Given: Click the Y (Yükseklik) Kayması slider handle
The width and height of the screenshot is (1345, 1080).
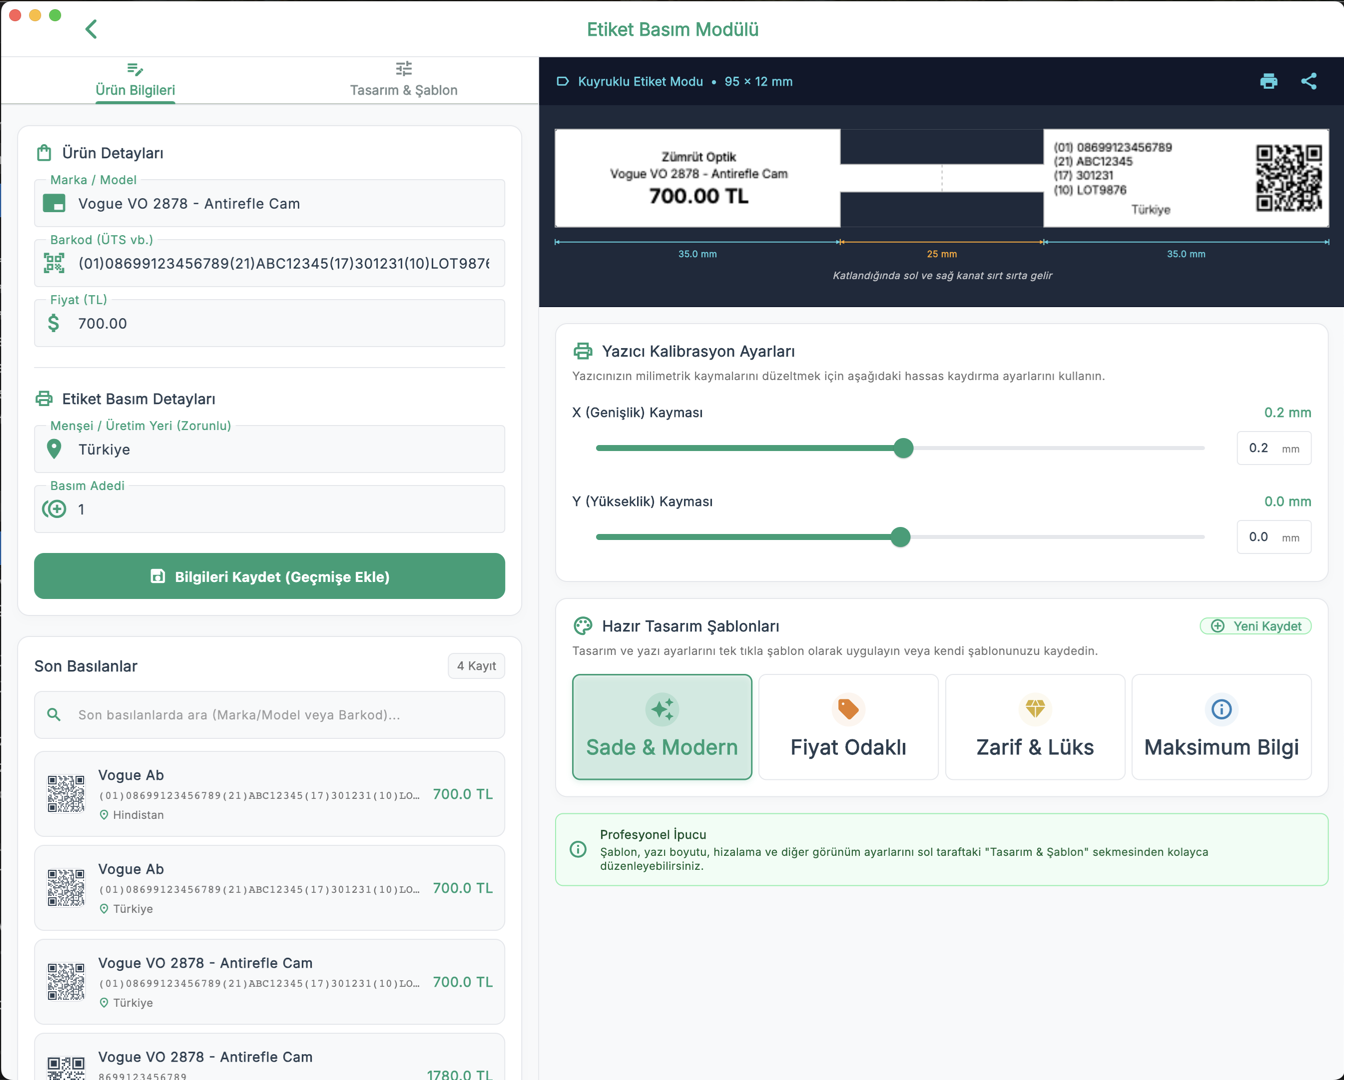Looking at the screenshot, I should coord(900,537).
